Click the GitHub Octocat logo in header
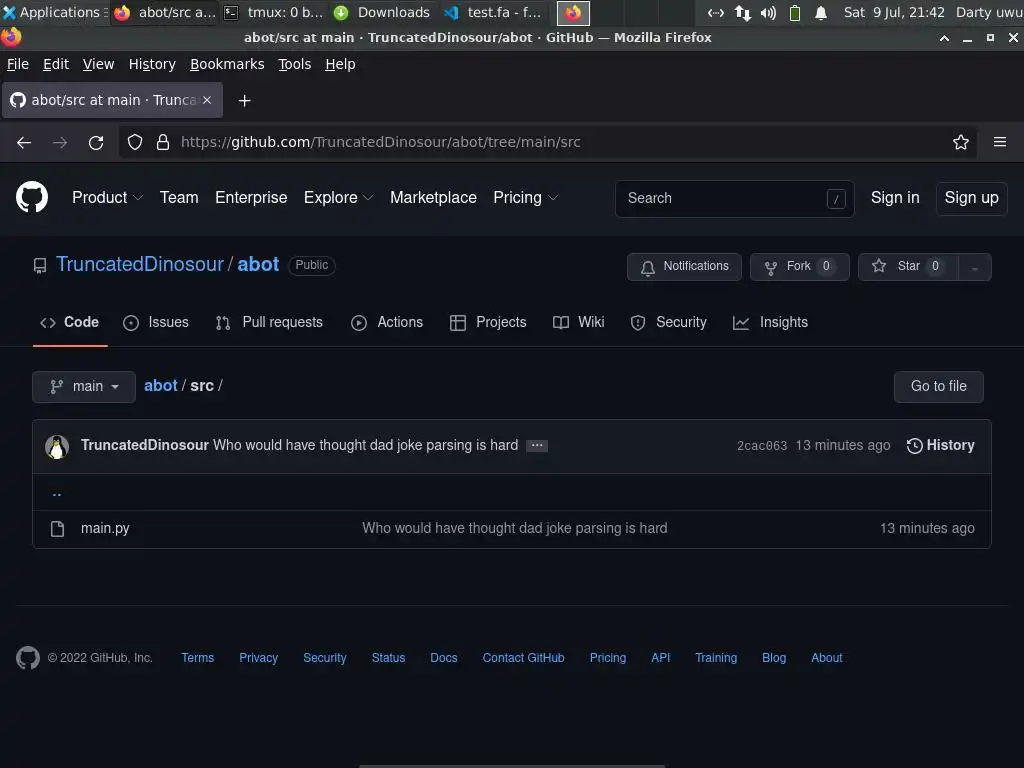The width and height of the screenshot is (1024, 768). coord(32,197)
